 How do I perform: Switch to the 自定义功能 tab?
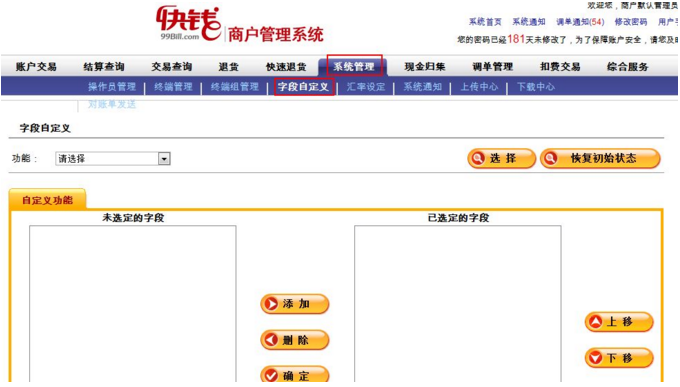pyautogui.click(x=47, y=200)
